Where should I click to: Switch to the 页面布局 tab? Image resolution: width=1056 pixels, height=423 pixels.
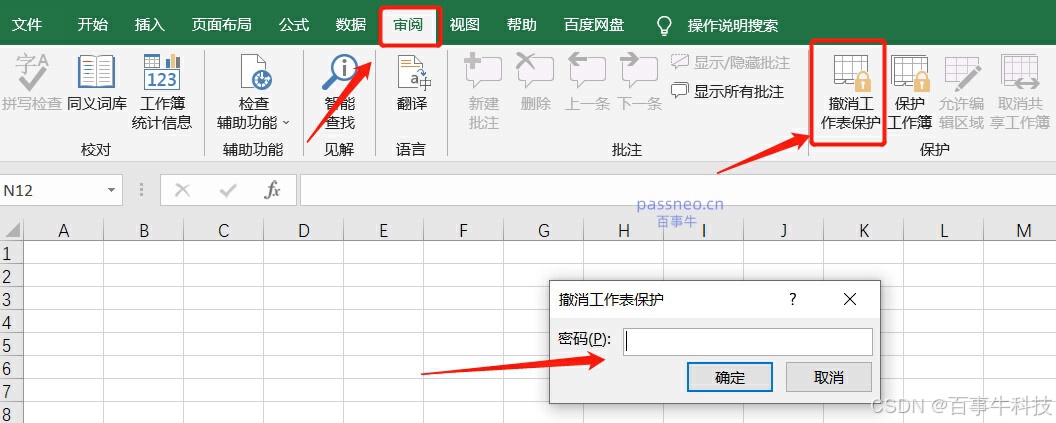222,25
